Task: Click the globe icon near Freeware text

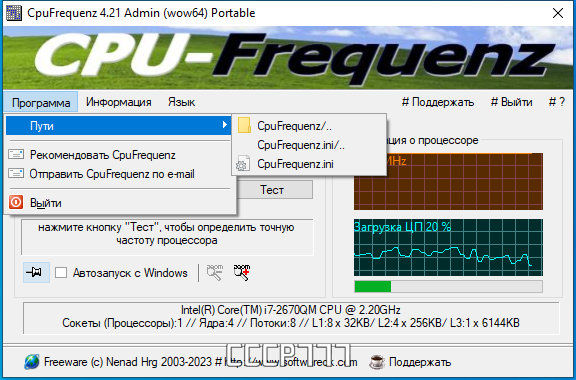Action: (x=32, y=362)
